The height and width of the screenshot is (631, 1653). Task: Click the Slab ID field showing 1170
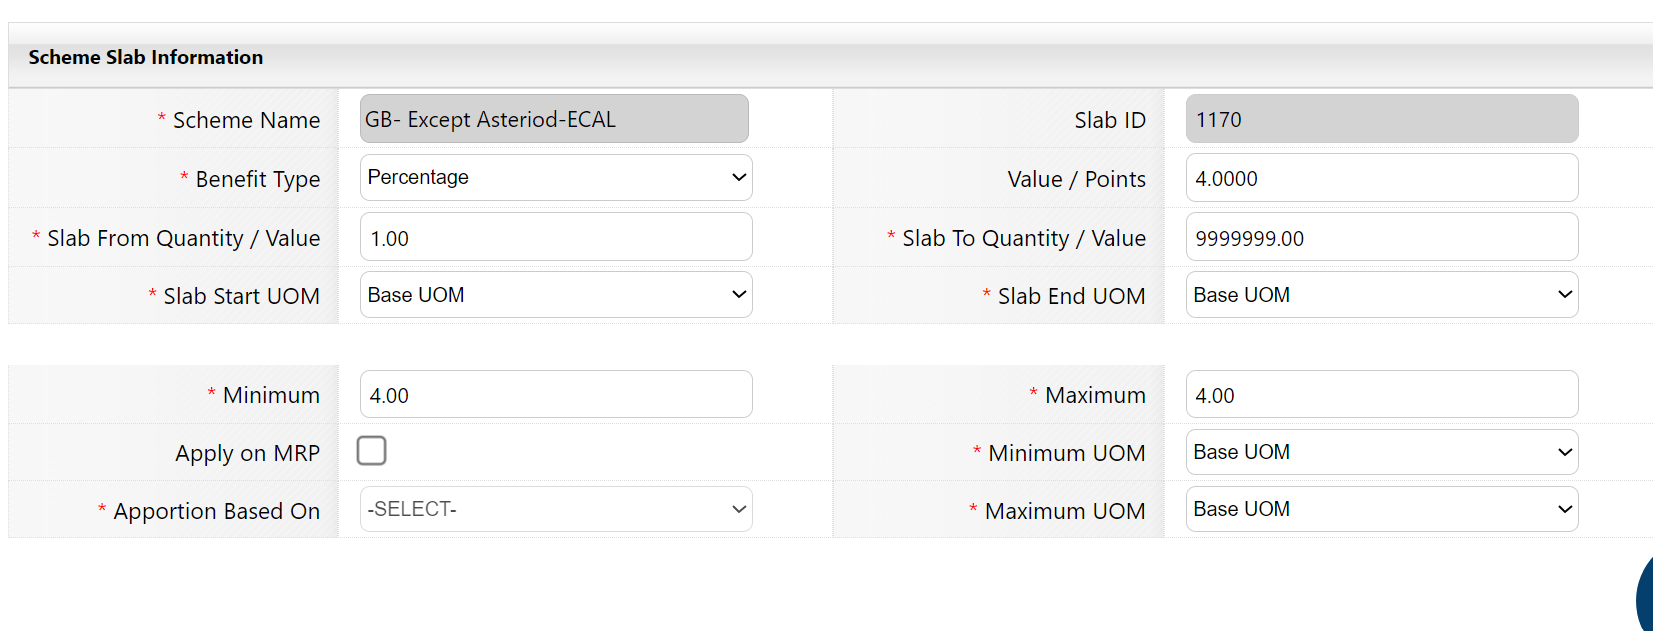coord(1382,119)
